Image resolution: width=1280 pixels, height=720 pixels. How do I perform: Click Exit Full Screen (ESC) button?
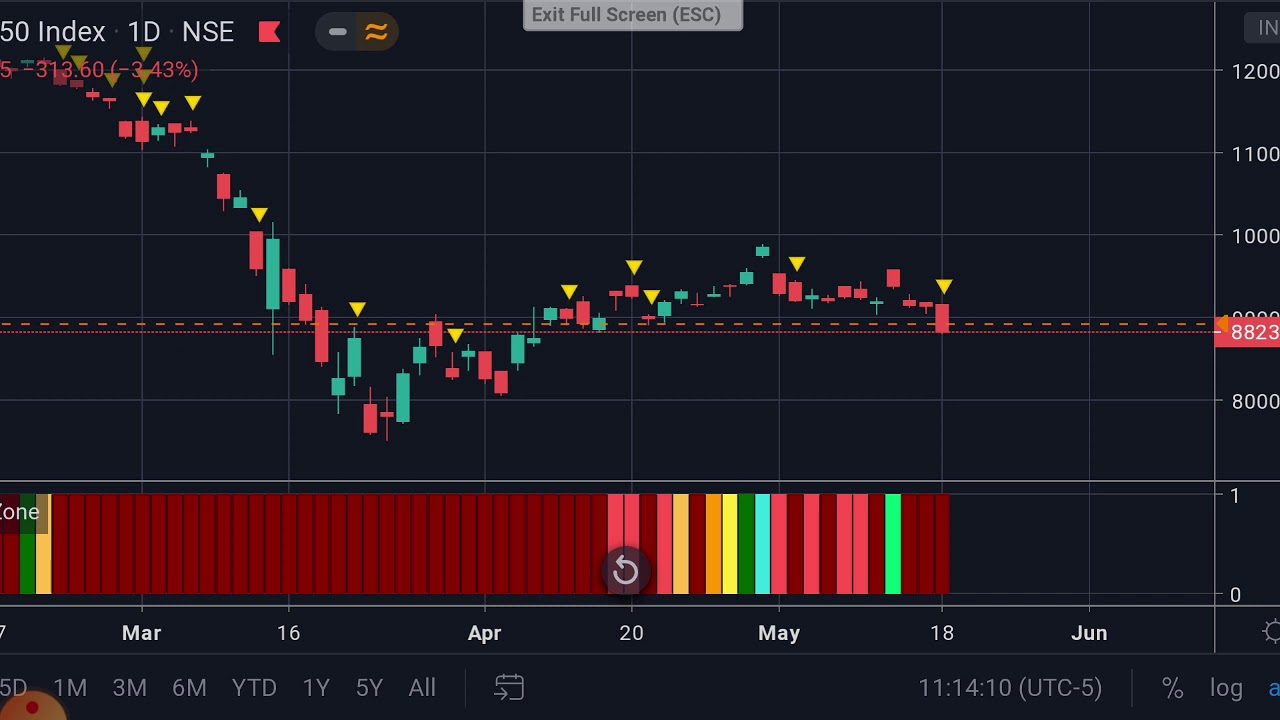[632, 15]
